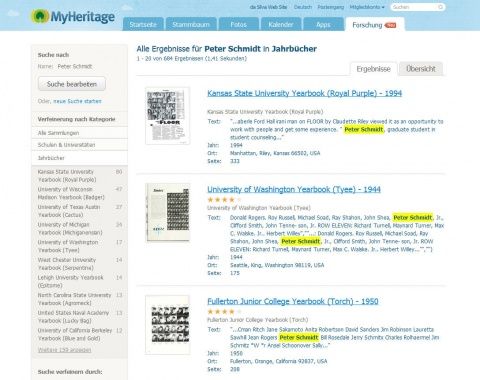Click the star rating under Washington Yearbook title
480x380 pixels.
pos(224,200)
